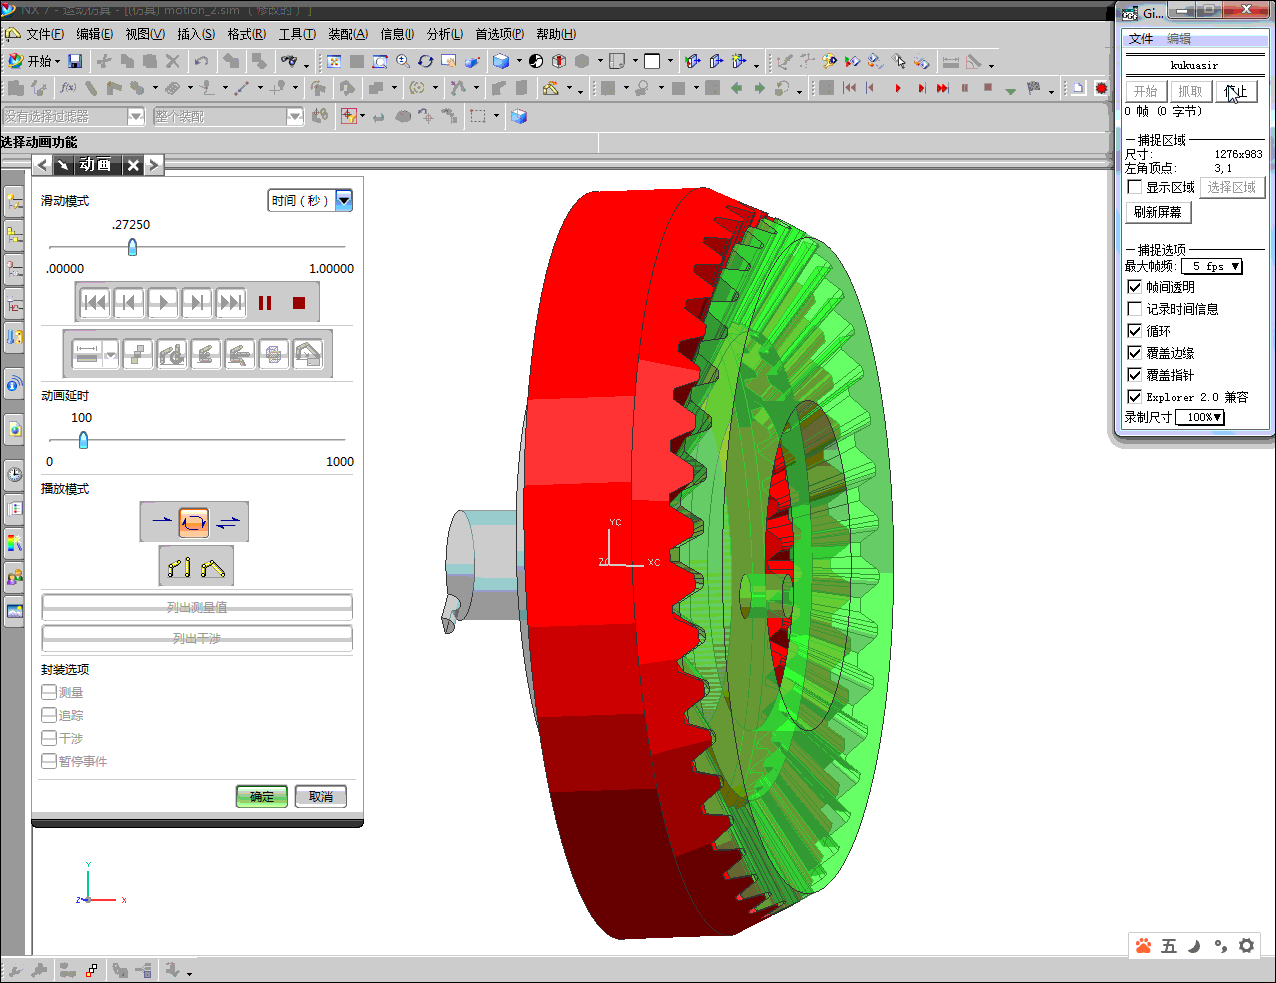Click the 确定 button in animation dialog
The height and width of the screenshot is (983, 1276).
(x=262, y=796)
